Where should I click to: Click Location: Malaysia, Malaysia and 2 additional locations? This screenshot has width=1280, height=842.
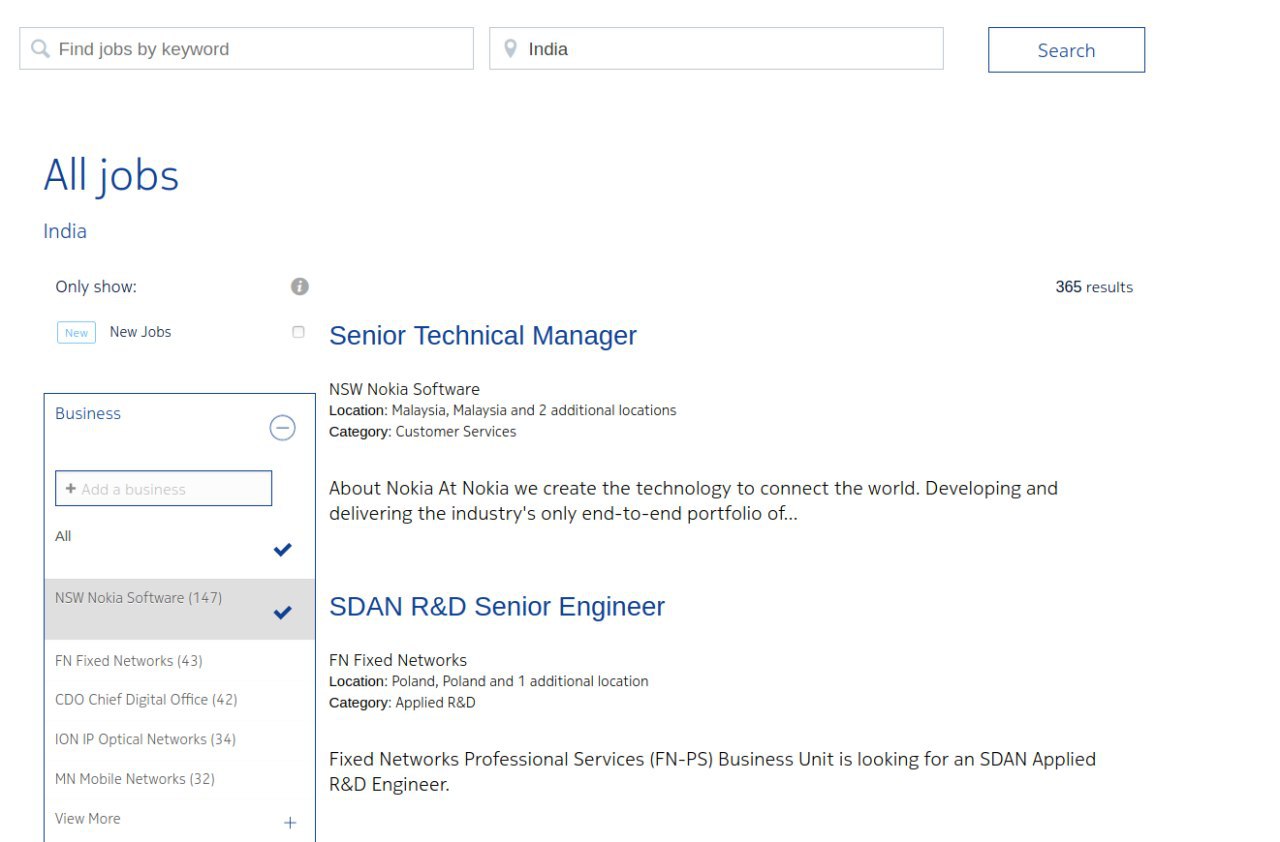pos(503,410)
